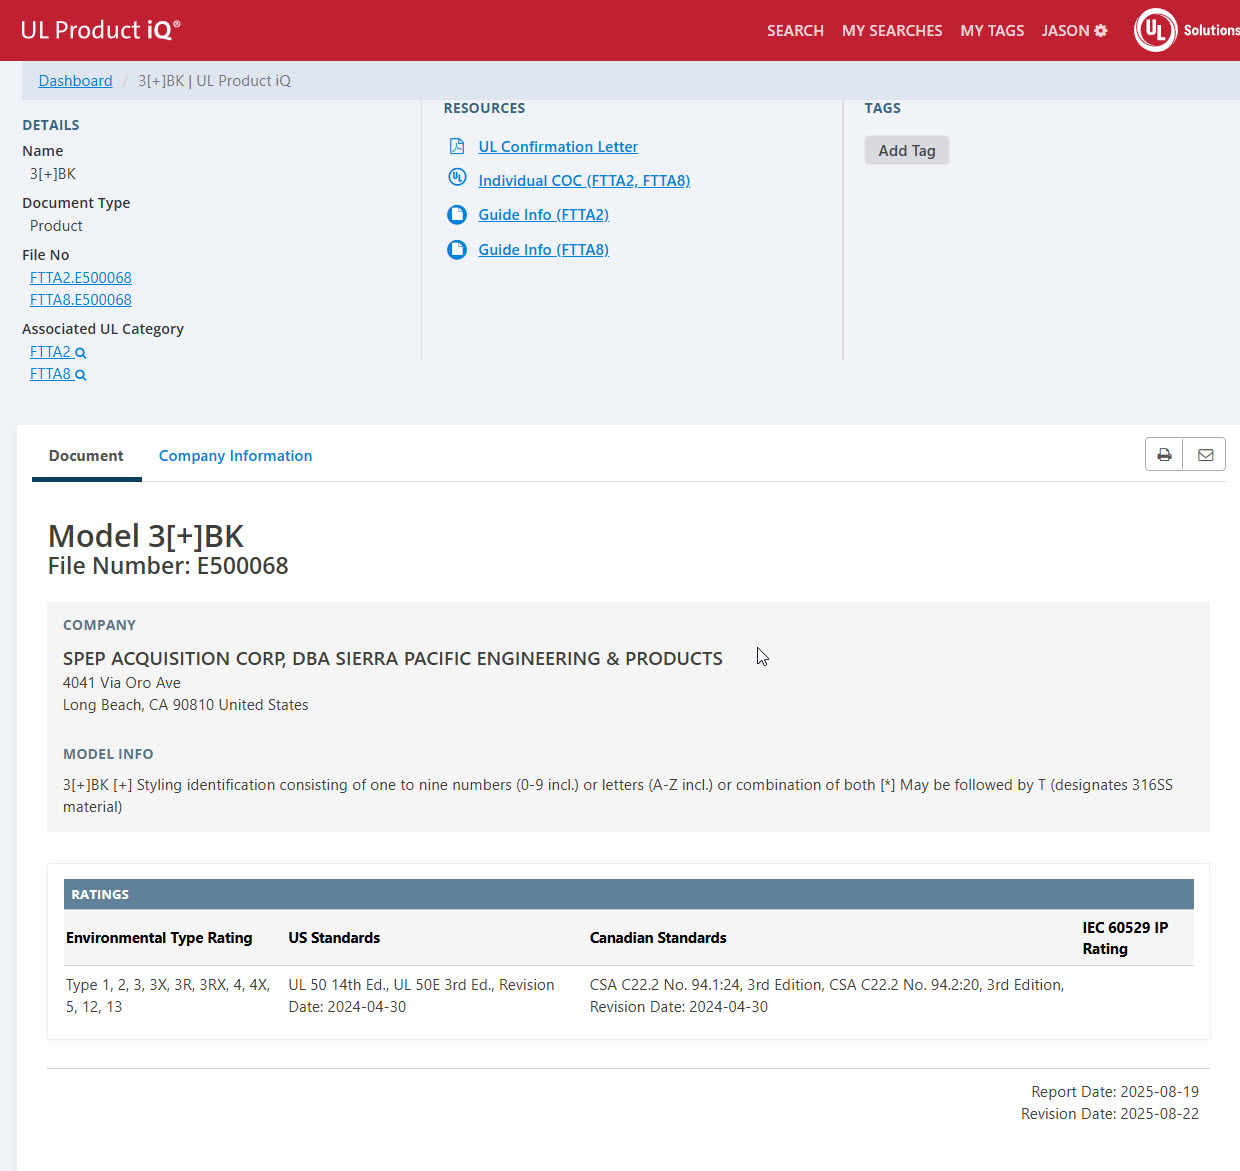The height and width of the screenshot is (1171, 1240).
Task: Open the SEARCH menu item
Action: tap(795, 31)
